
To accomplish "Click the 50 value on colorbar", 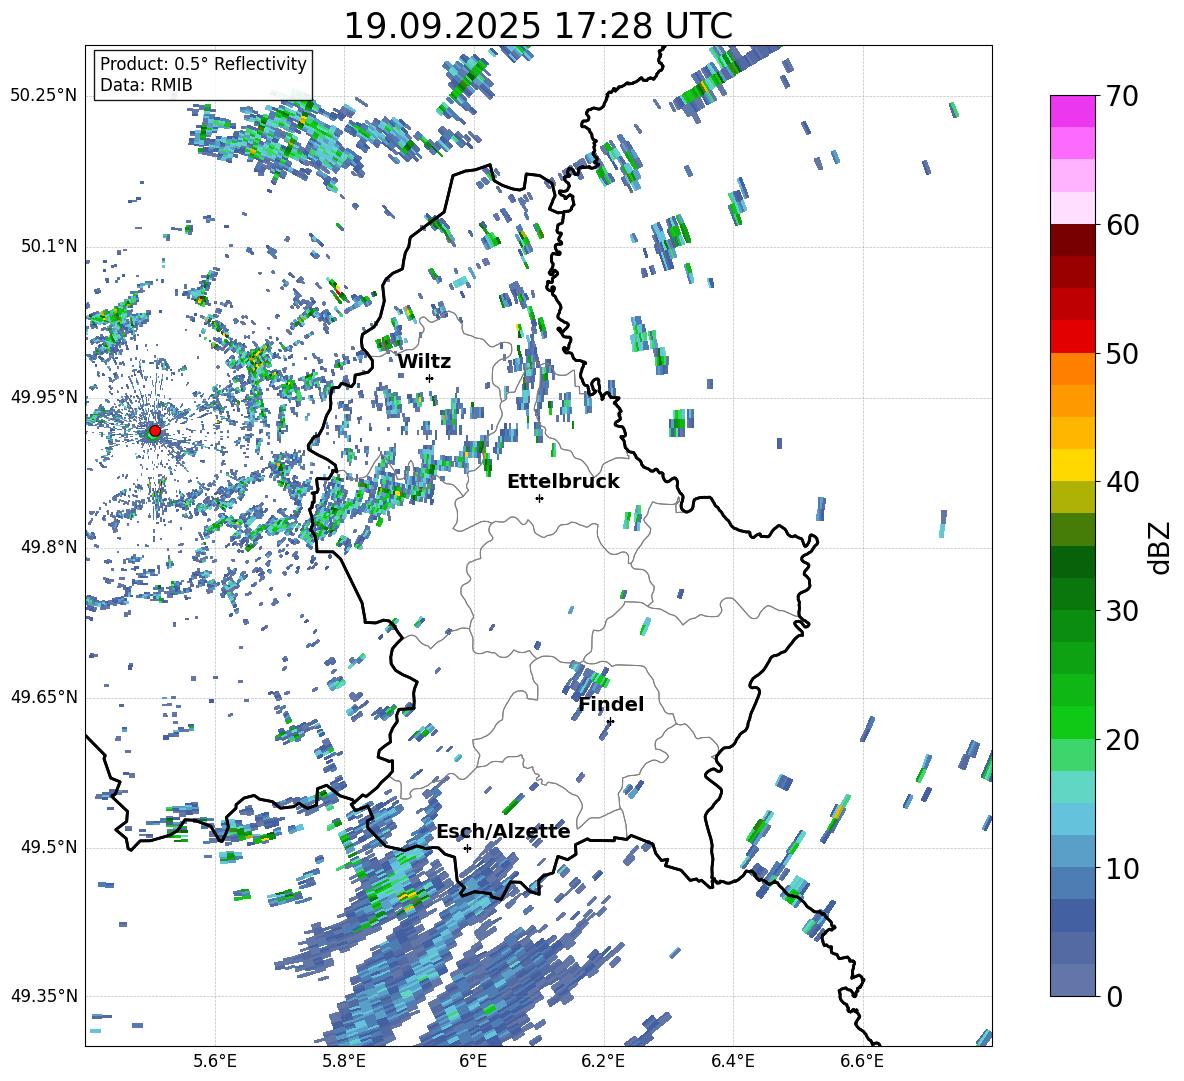I will click(x=1122, y=353).
